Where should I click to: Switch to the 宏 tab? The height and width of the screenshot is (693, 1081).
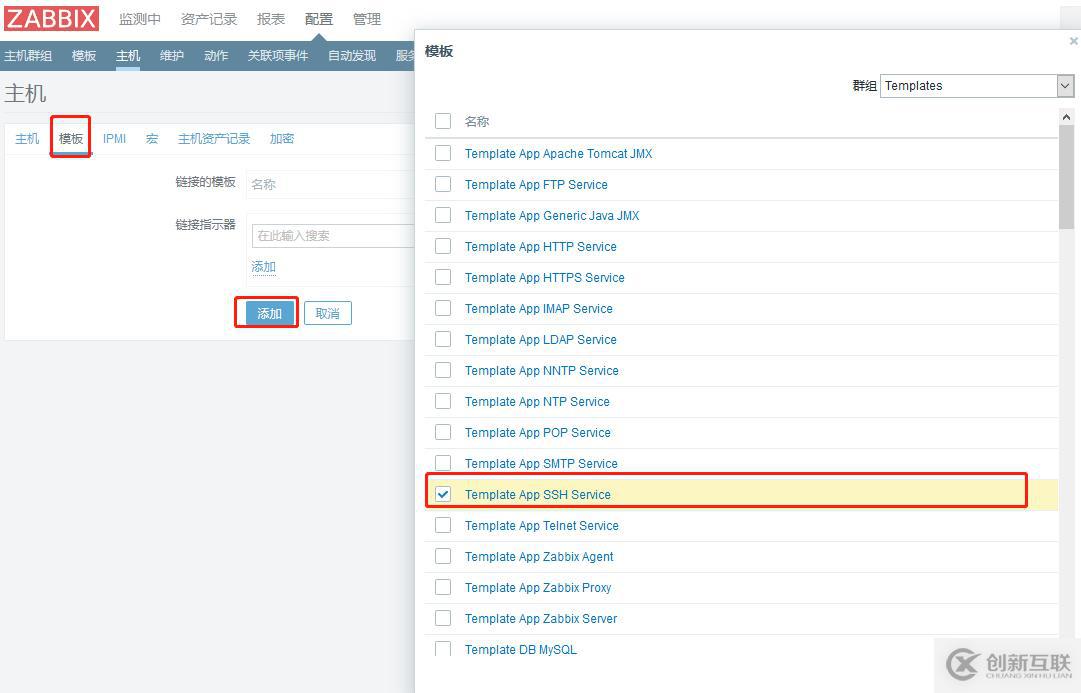(x=151, y=138)
